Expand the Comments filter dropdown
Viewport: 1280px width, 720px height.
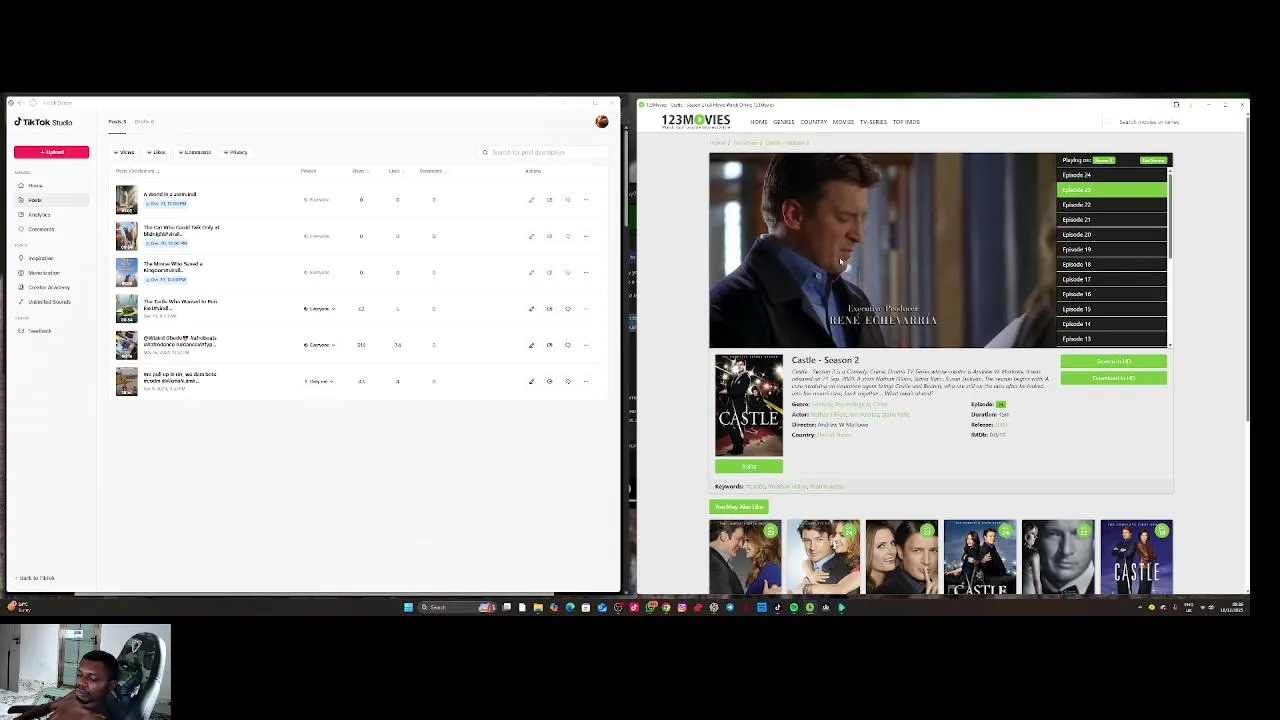coord(195,152)
